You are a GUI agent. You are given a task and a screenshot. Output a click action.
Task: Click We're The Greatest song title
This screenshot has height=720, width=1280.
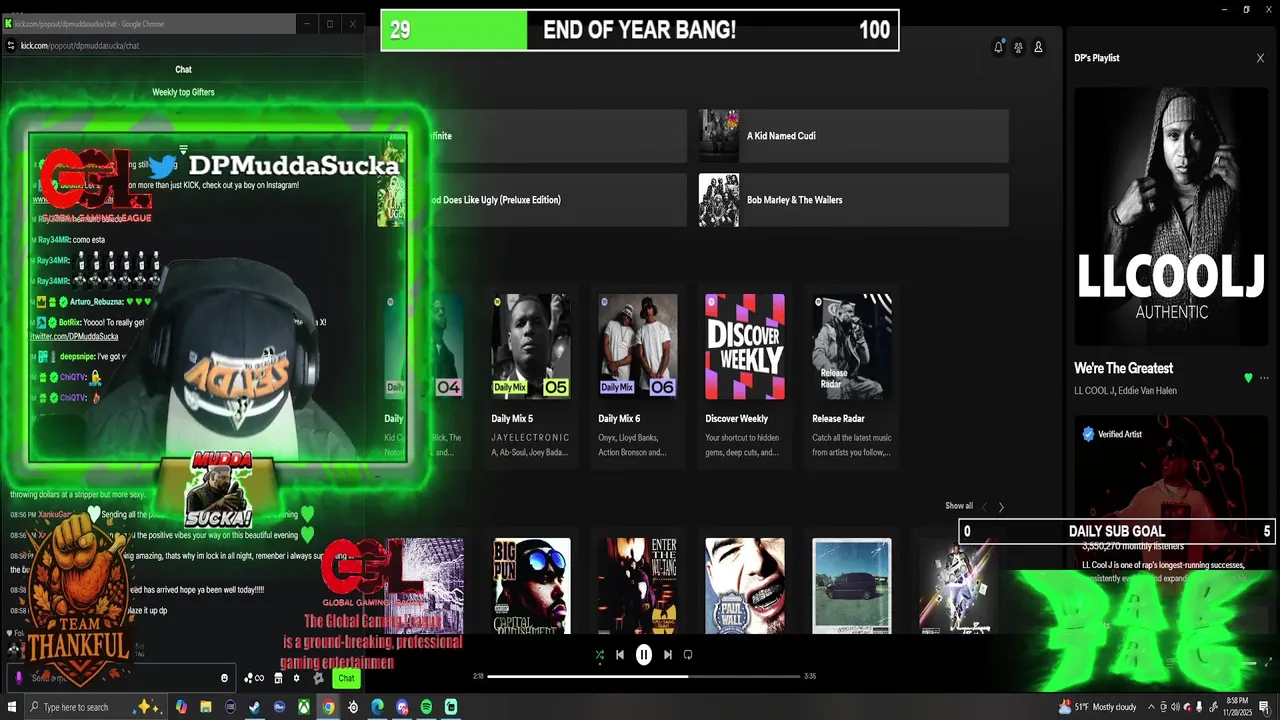(1123, 368)
